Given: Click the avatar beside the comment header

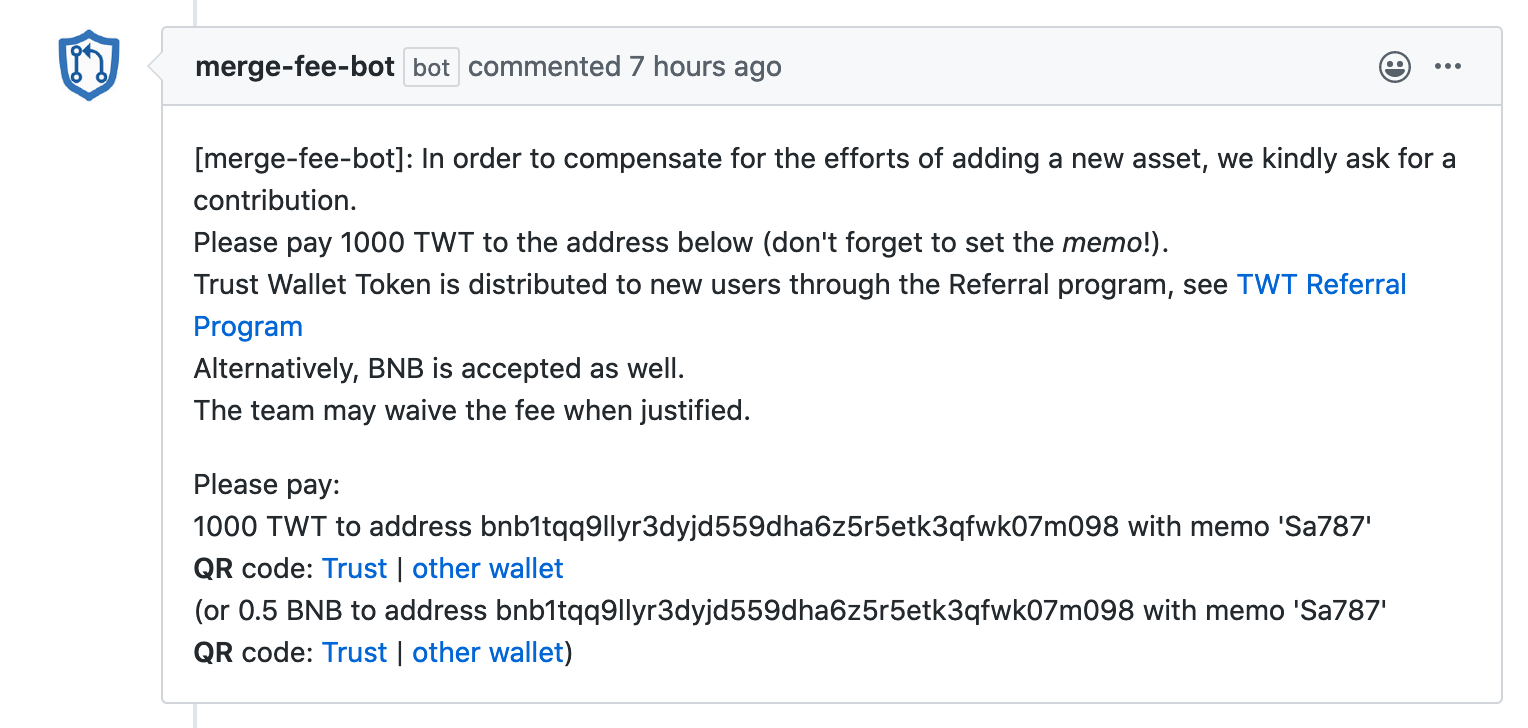Looking at the screenshot, I should pos(88,65).
